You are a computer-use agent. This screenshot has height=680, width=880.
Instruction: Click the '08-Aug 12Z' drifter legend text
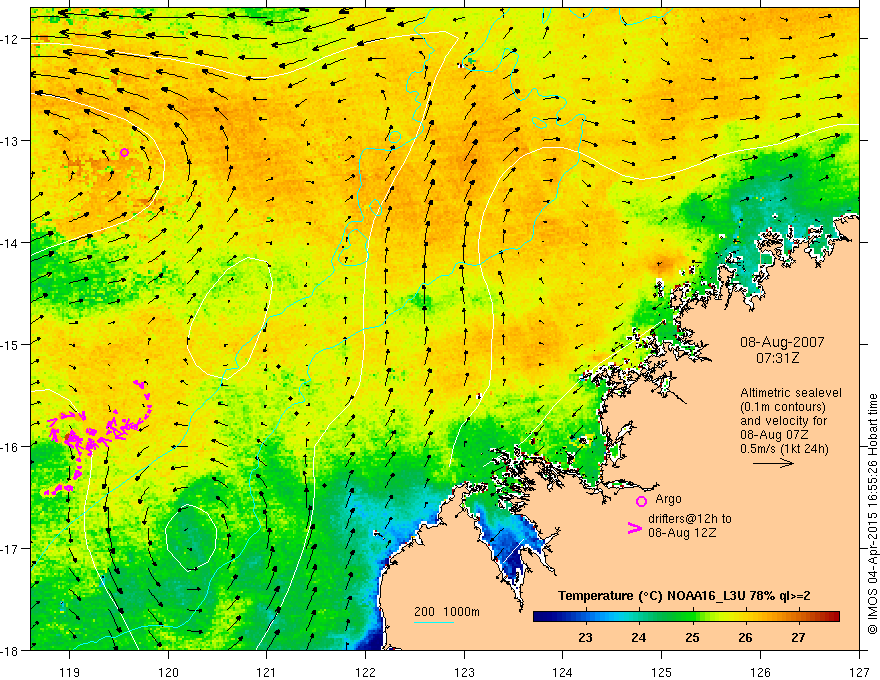(682, 532)
